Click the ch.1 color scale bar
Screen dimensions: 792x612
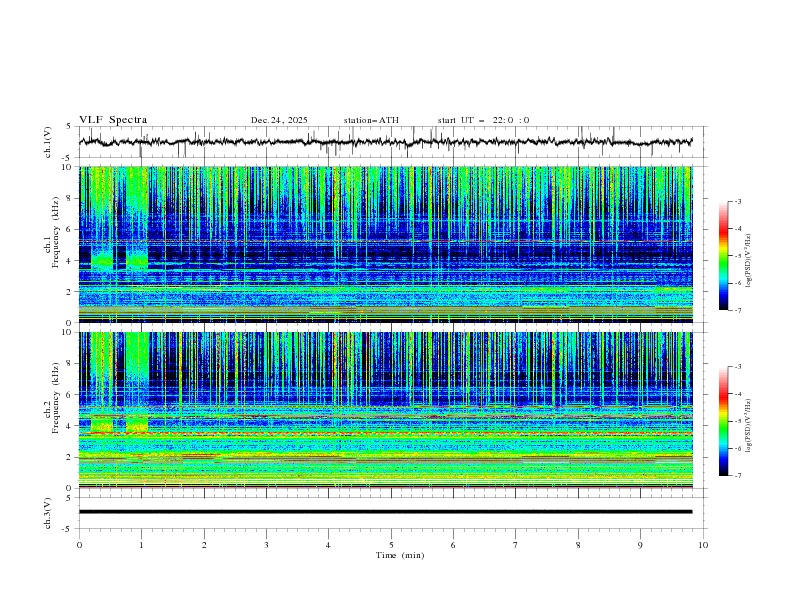coord(724,256)
